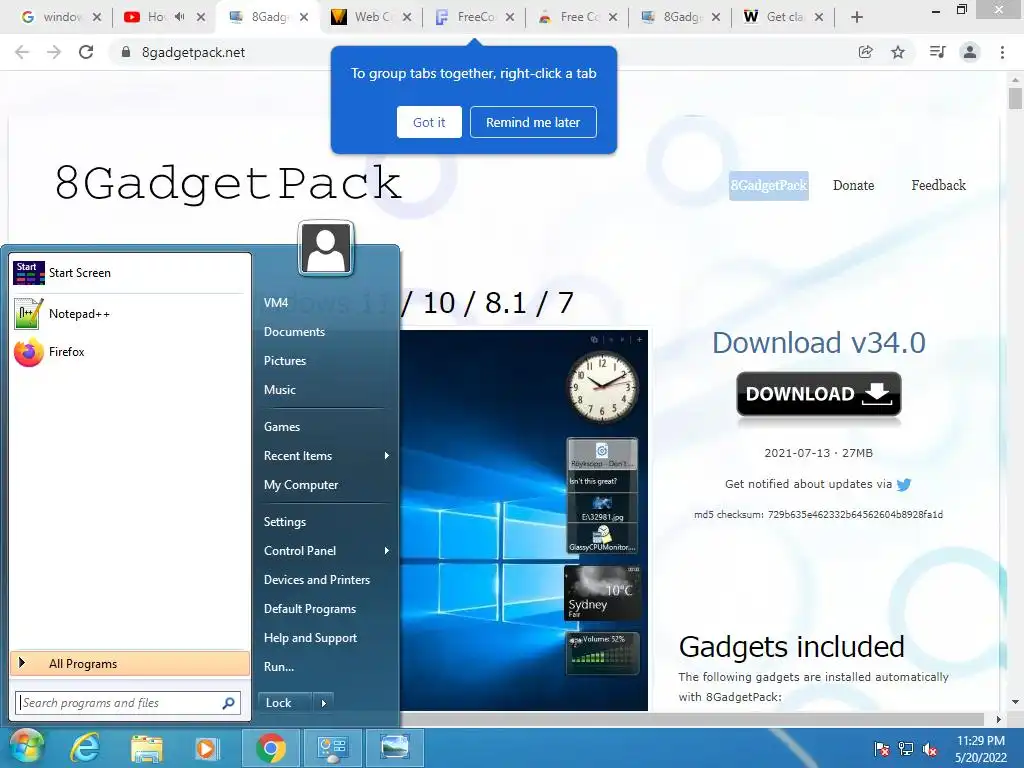This screenshot has height=768, width=1024.
Task: Open the Lock options arrow
Action: 323,703
